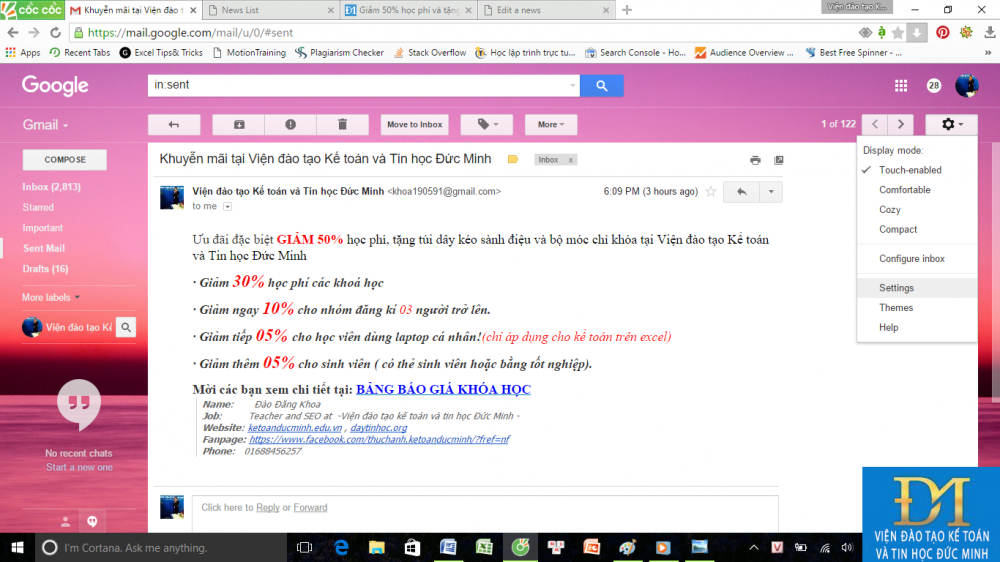The height and width of the screenshot is (562, 1000).
Task: Open the Sent Mail folder
Action: (x=44, y=248)
